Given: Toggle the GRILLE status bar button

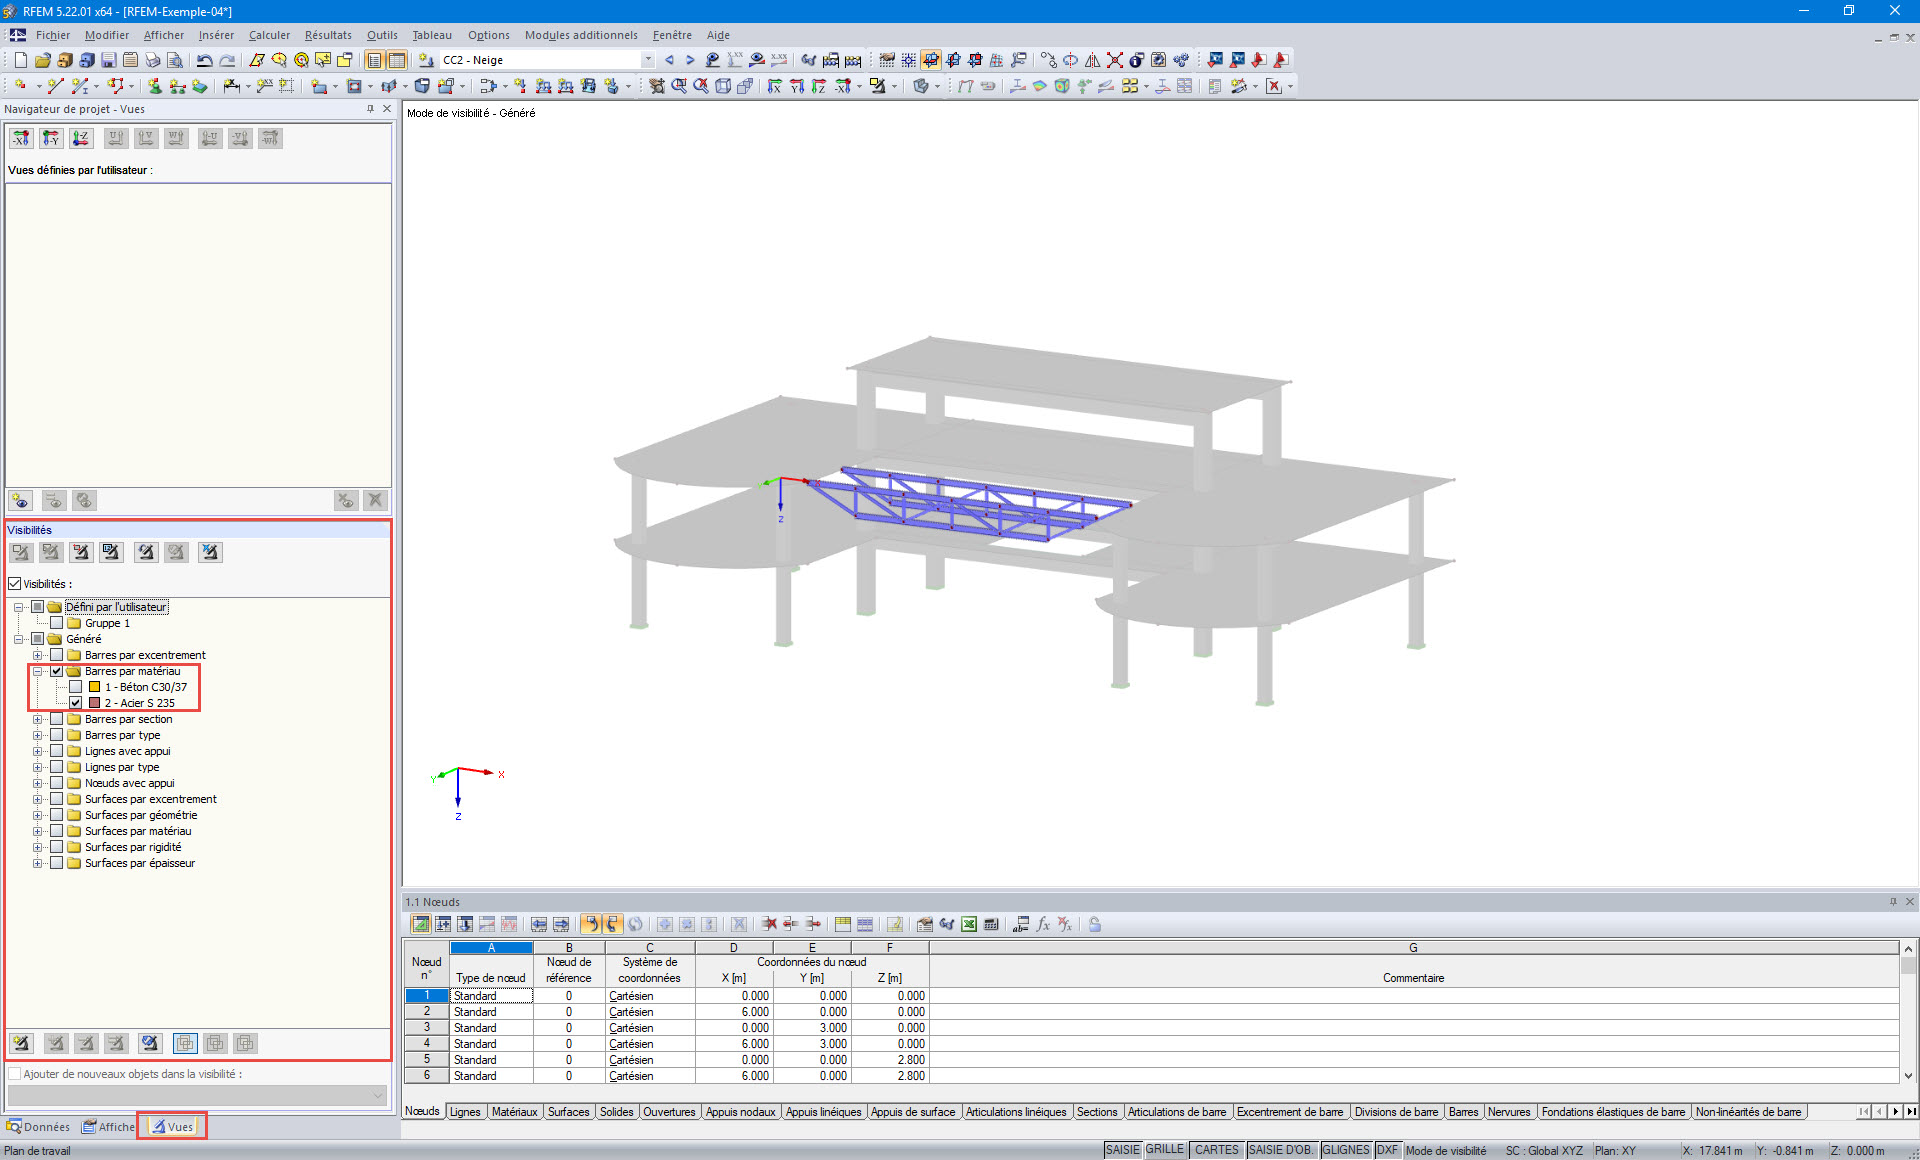Looking at the screenshot, I should tap(1164, 1150).
